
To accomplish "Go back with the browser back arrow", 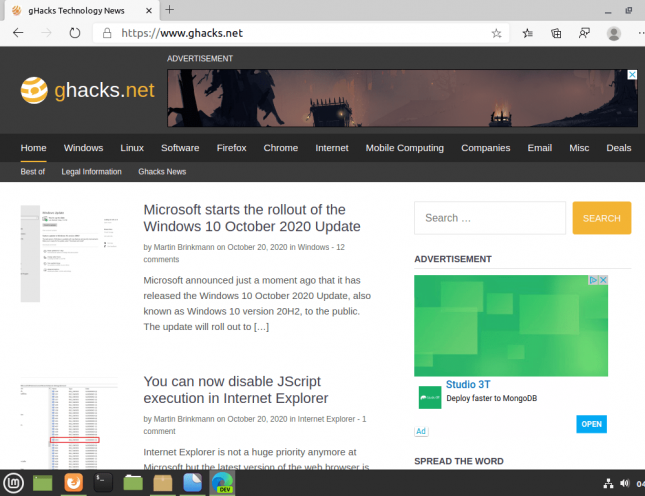I will [18, 33].
